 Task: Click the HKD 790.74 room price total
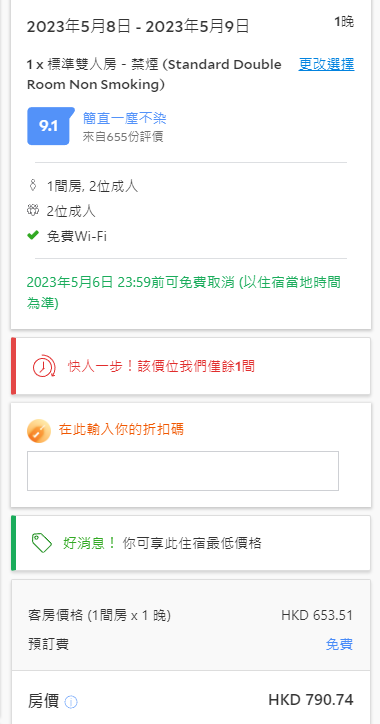311,700
